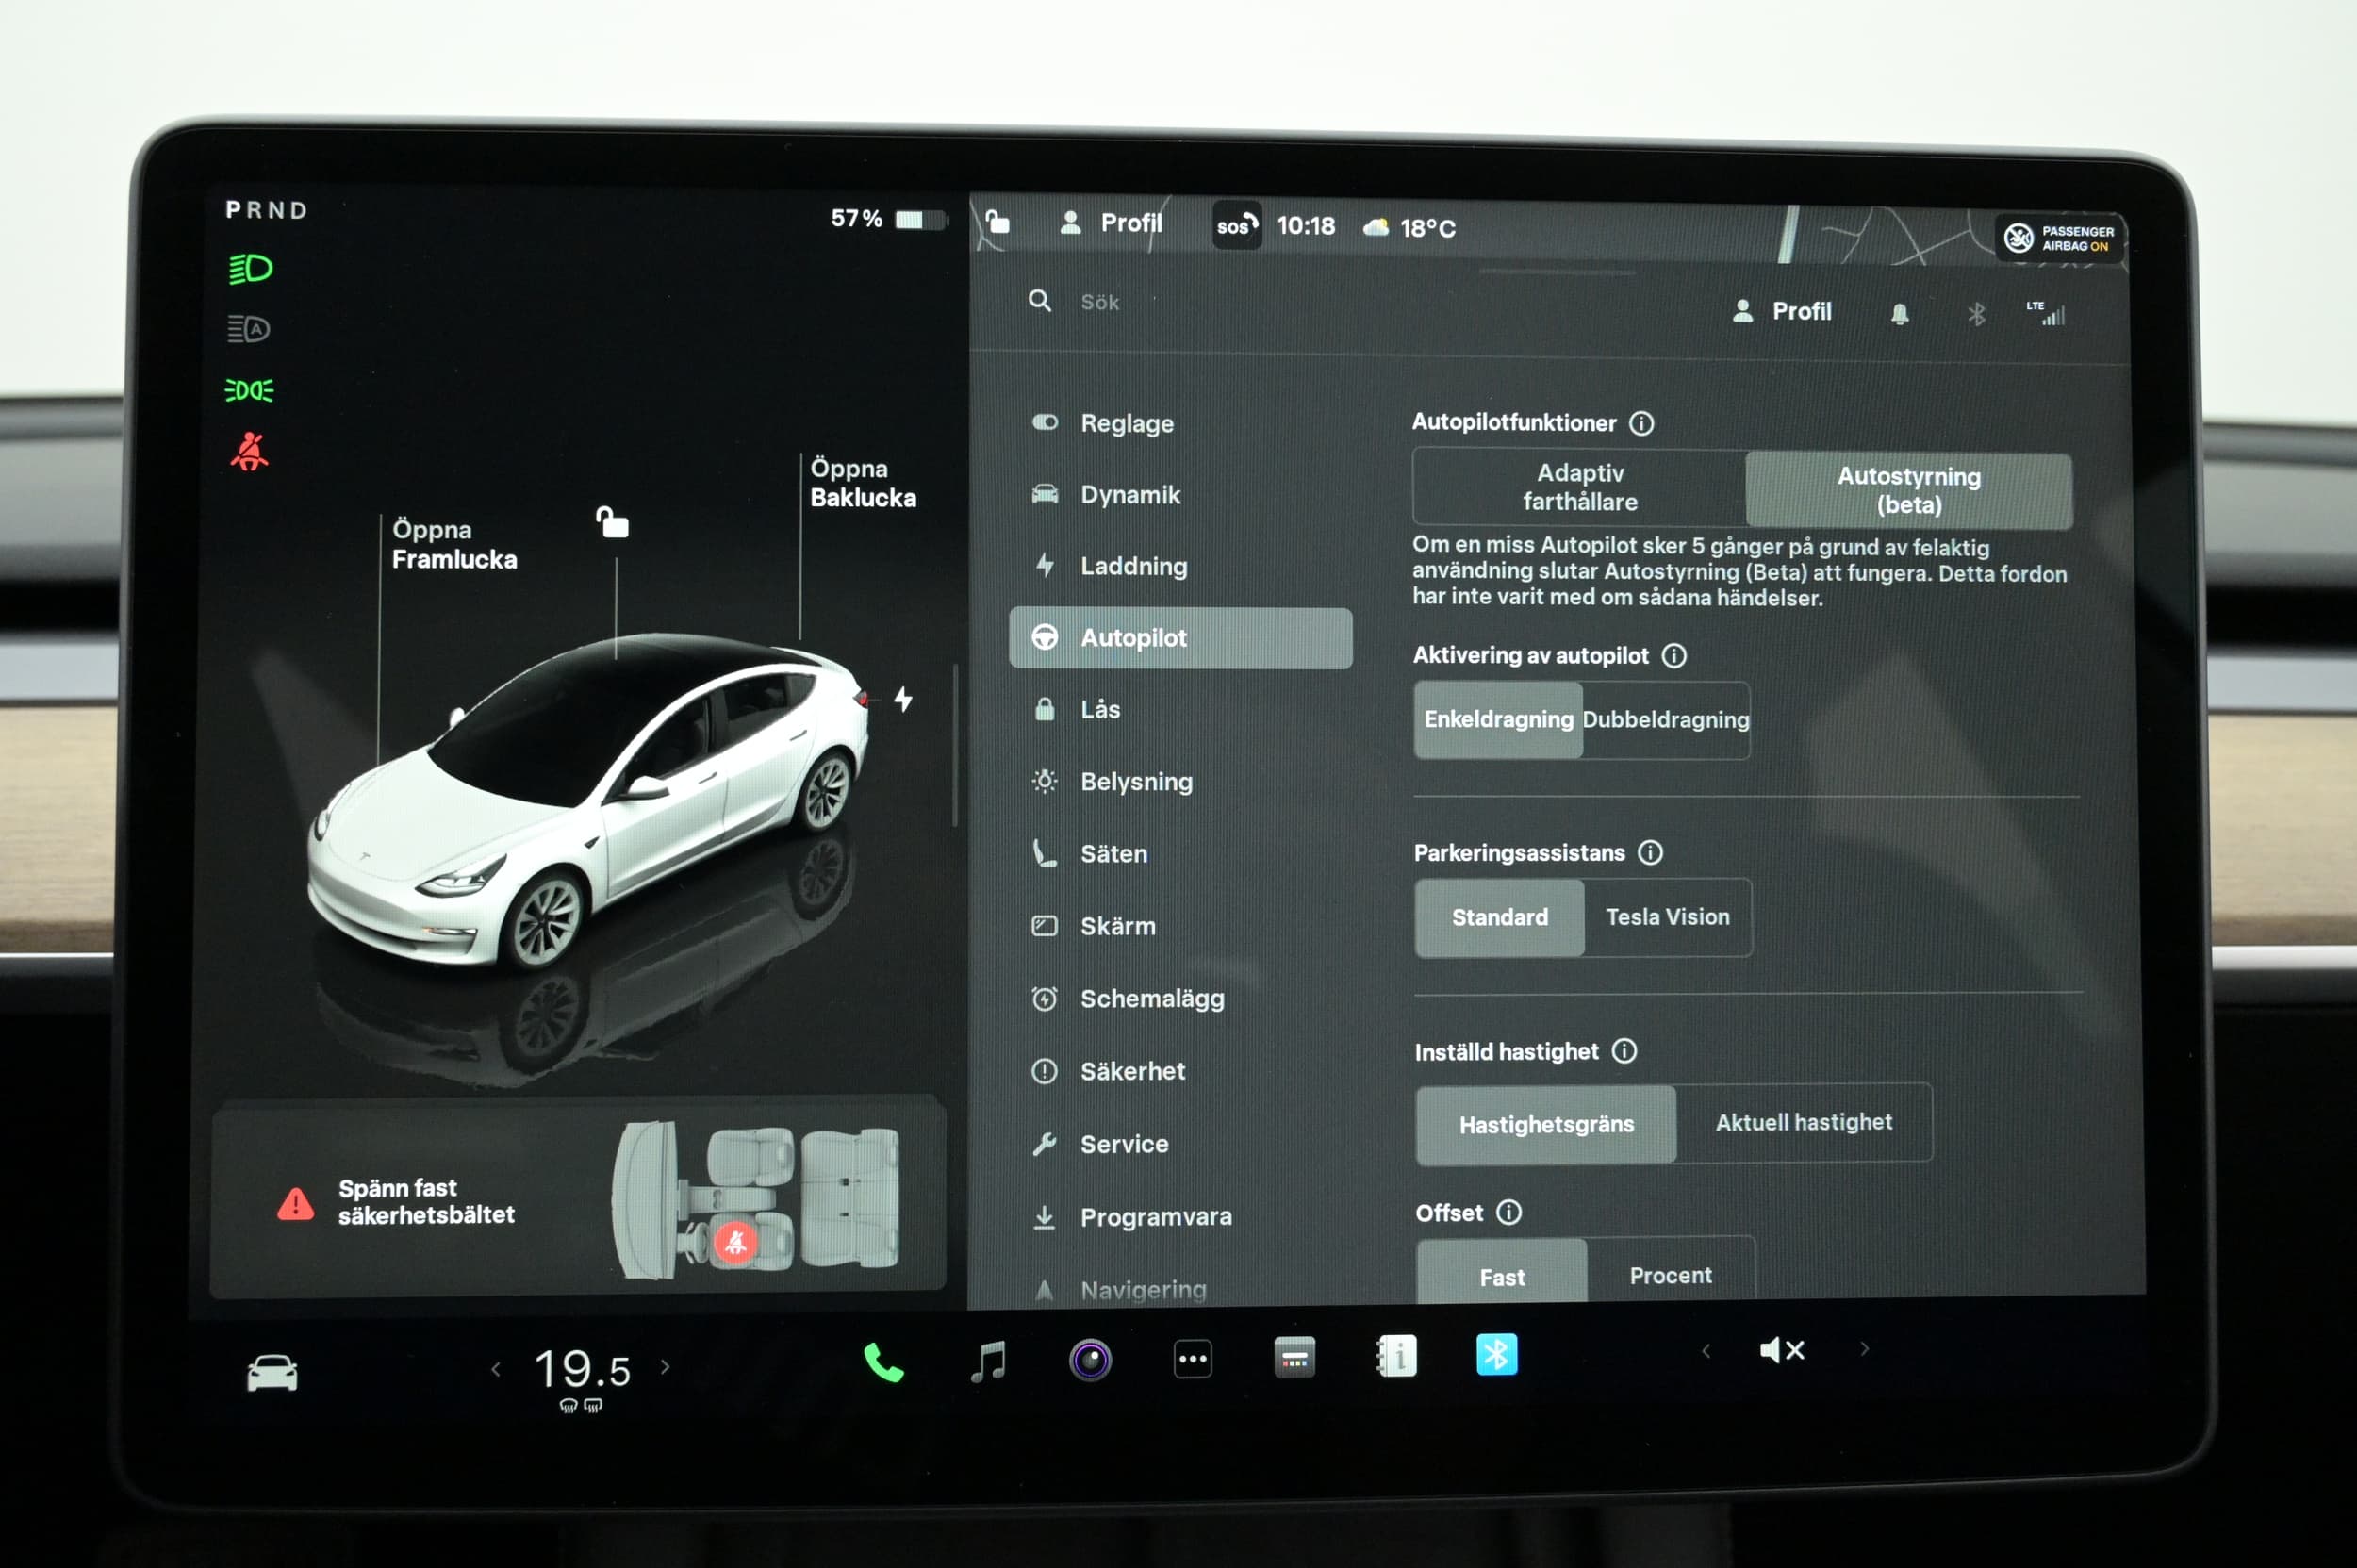Screen dimensions: 2357x1568
Task: Tap the muted speaker volume icon
Action: 1781,1350
